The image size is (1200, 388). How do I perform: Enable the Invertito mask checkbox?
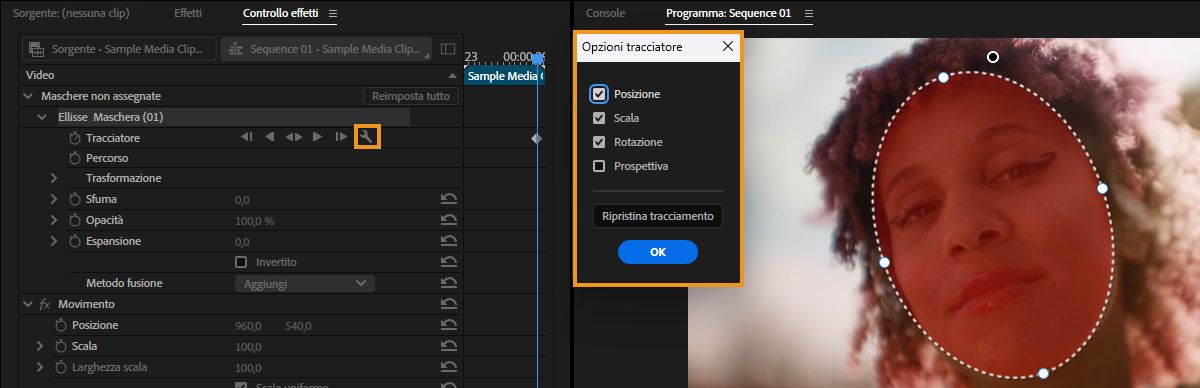(240, 262)
